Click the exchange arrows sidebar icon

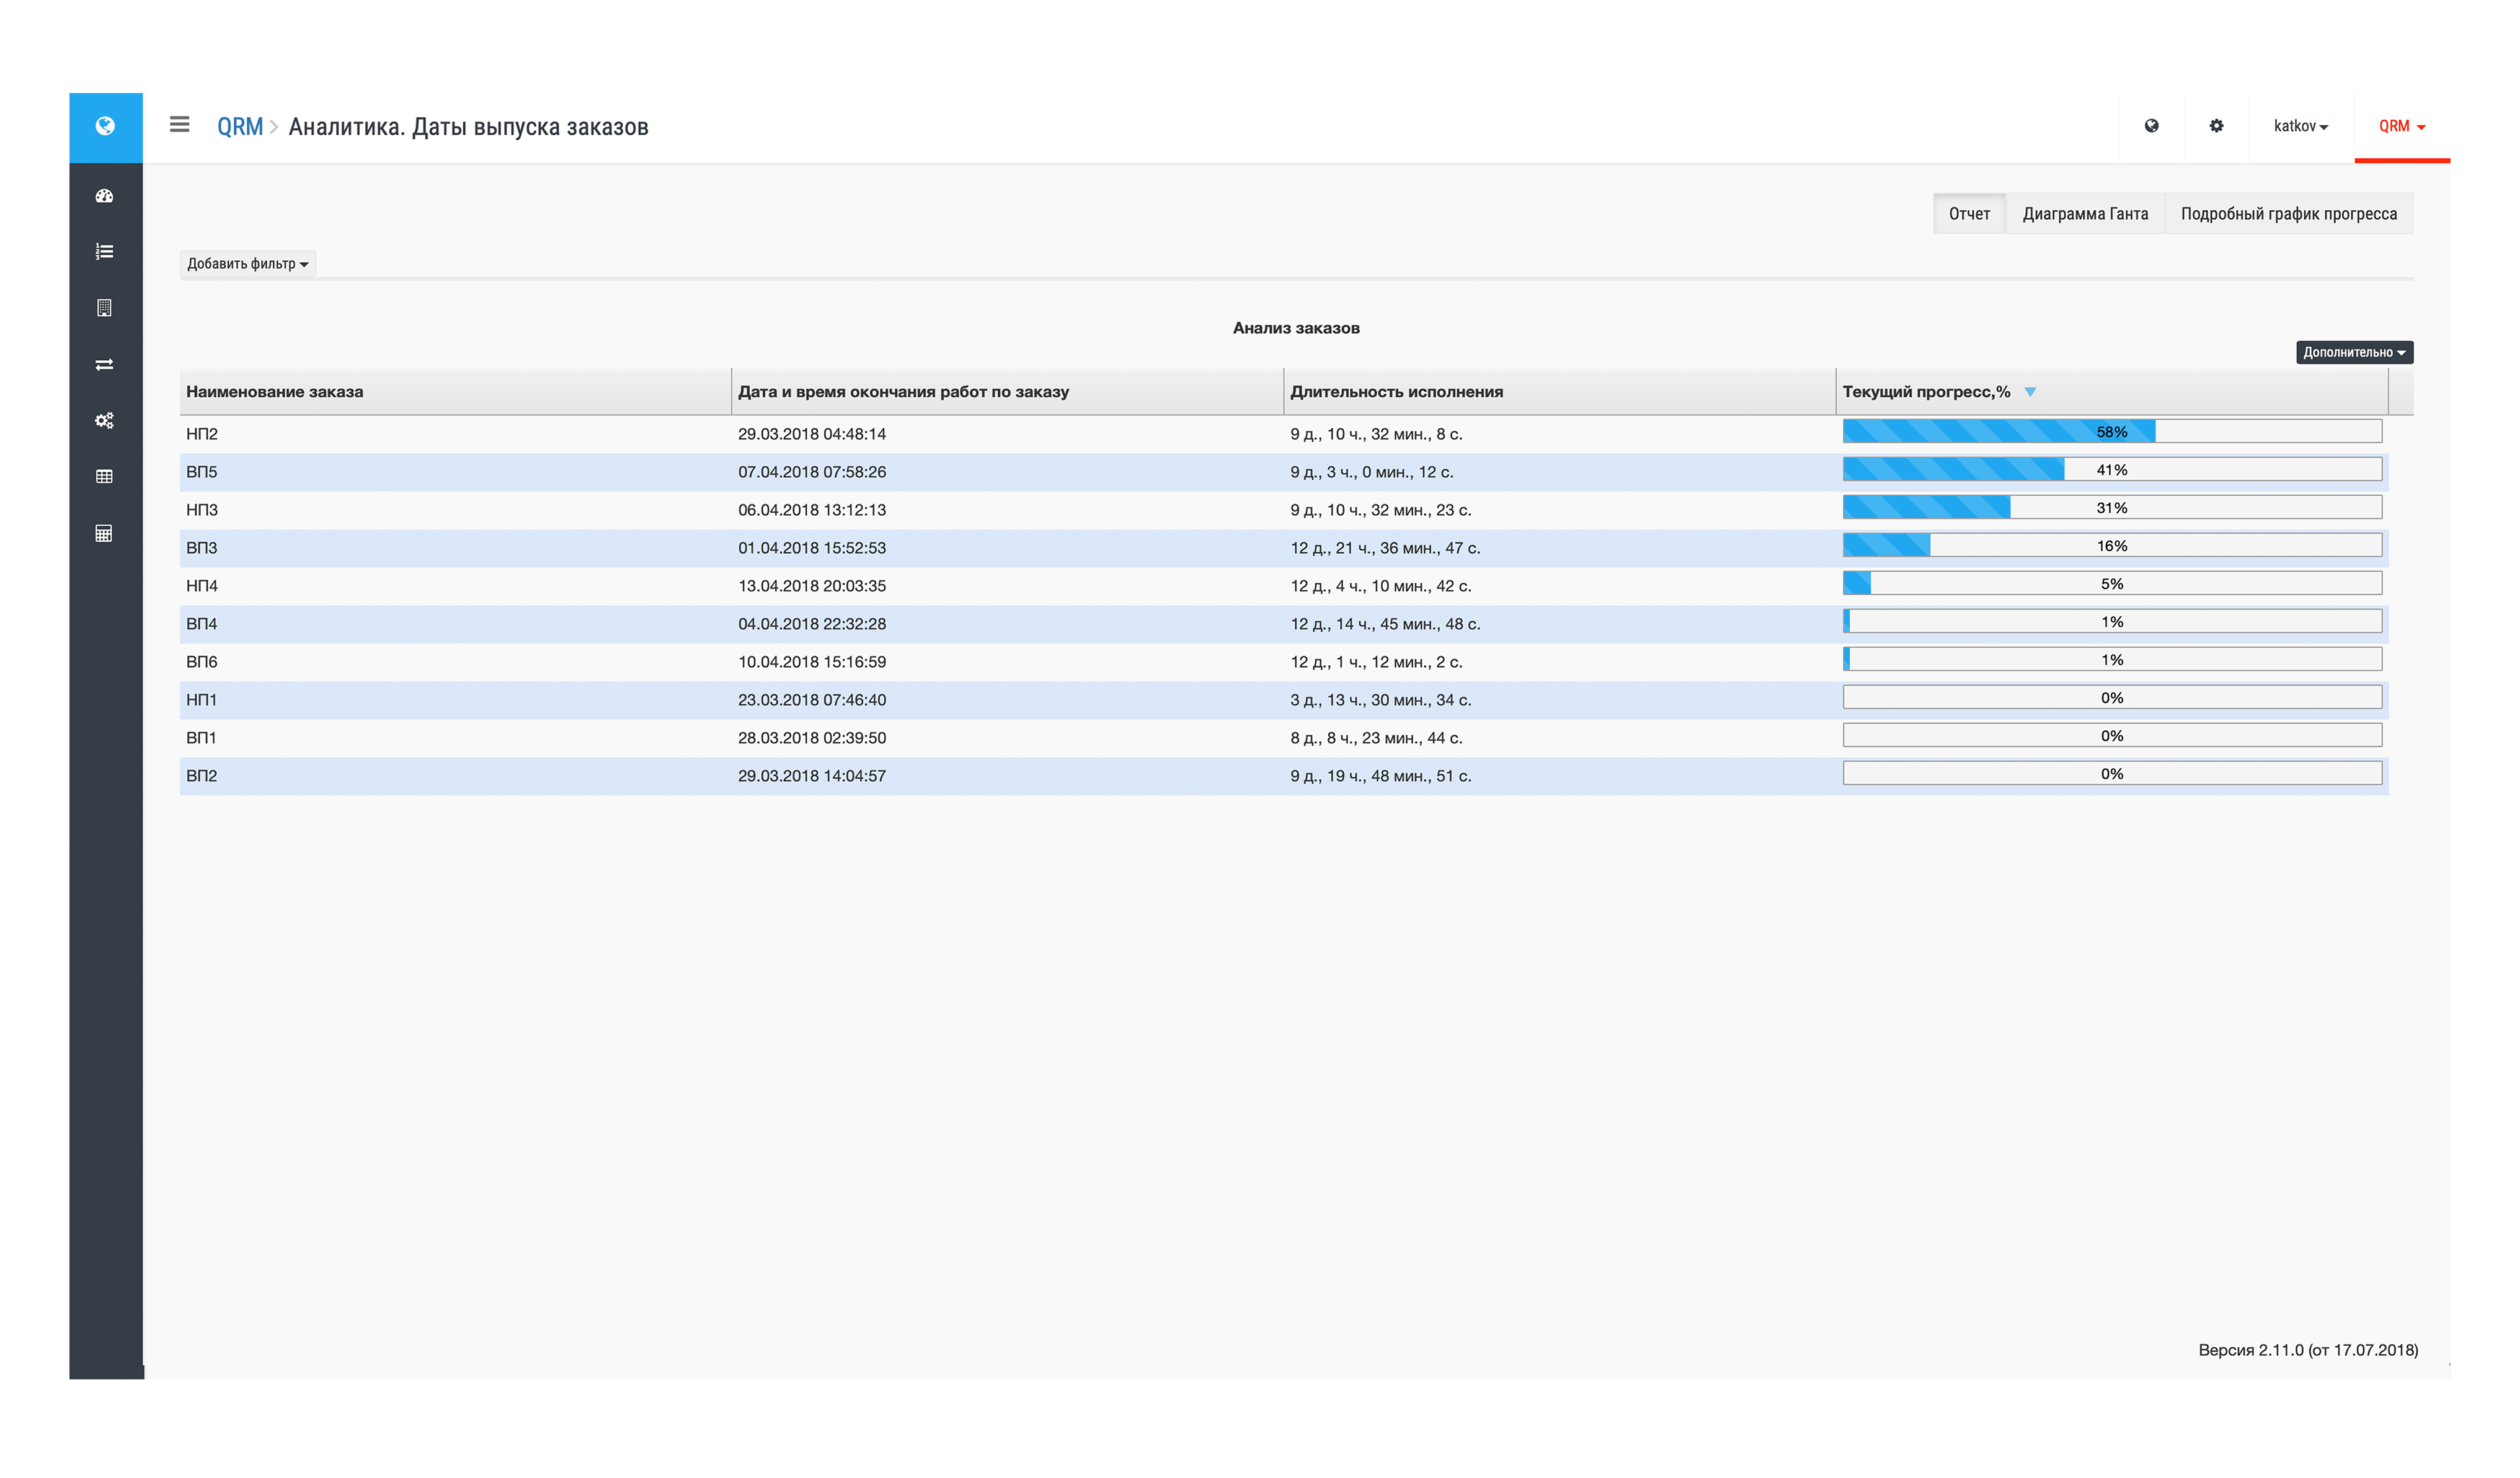104,364
